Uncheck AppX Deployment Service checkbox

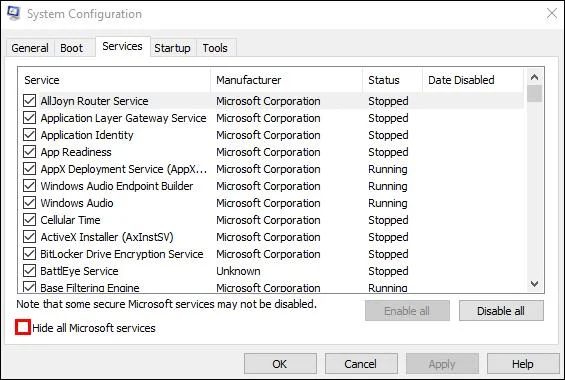[x=30, y=169]
